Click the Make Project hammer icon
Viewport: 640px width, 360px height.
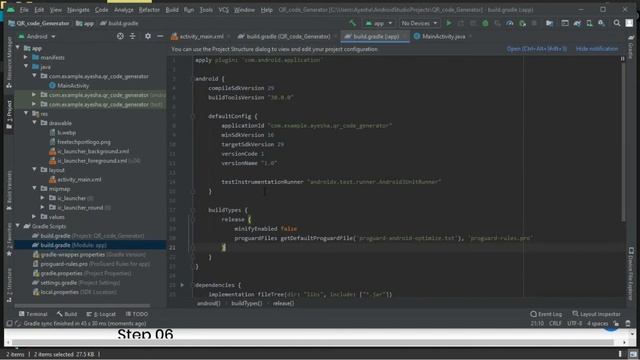click(353, 23)
